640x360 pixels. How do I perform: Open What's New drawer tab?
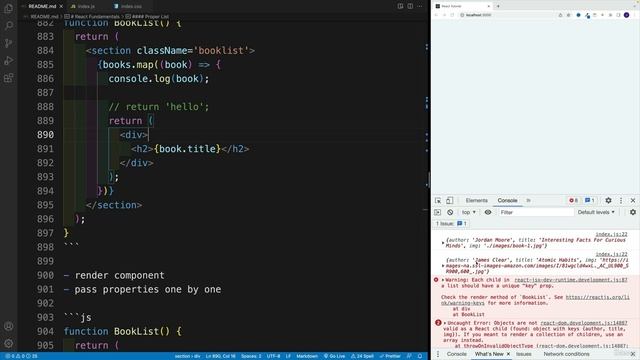(x=489, y=354)
